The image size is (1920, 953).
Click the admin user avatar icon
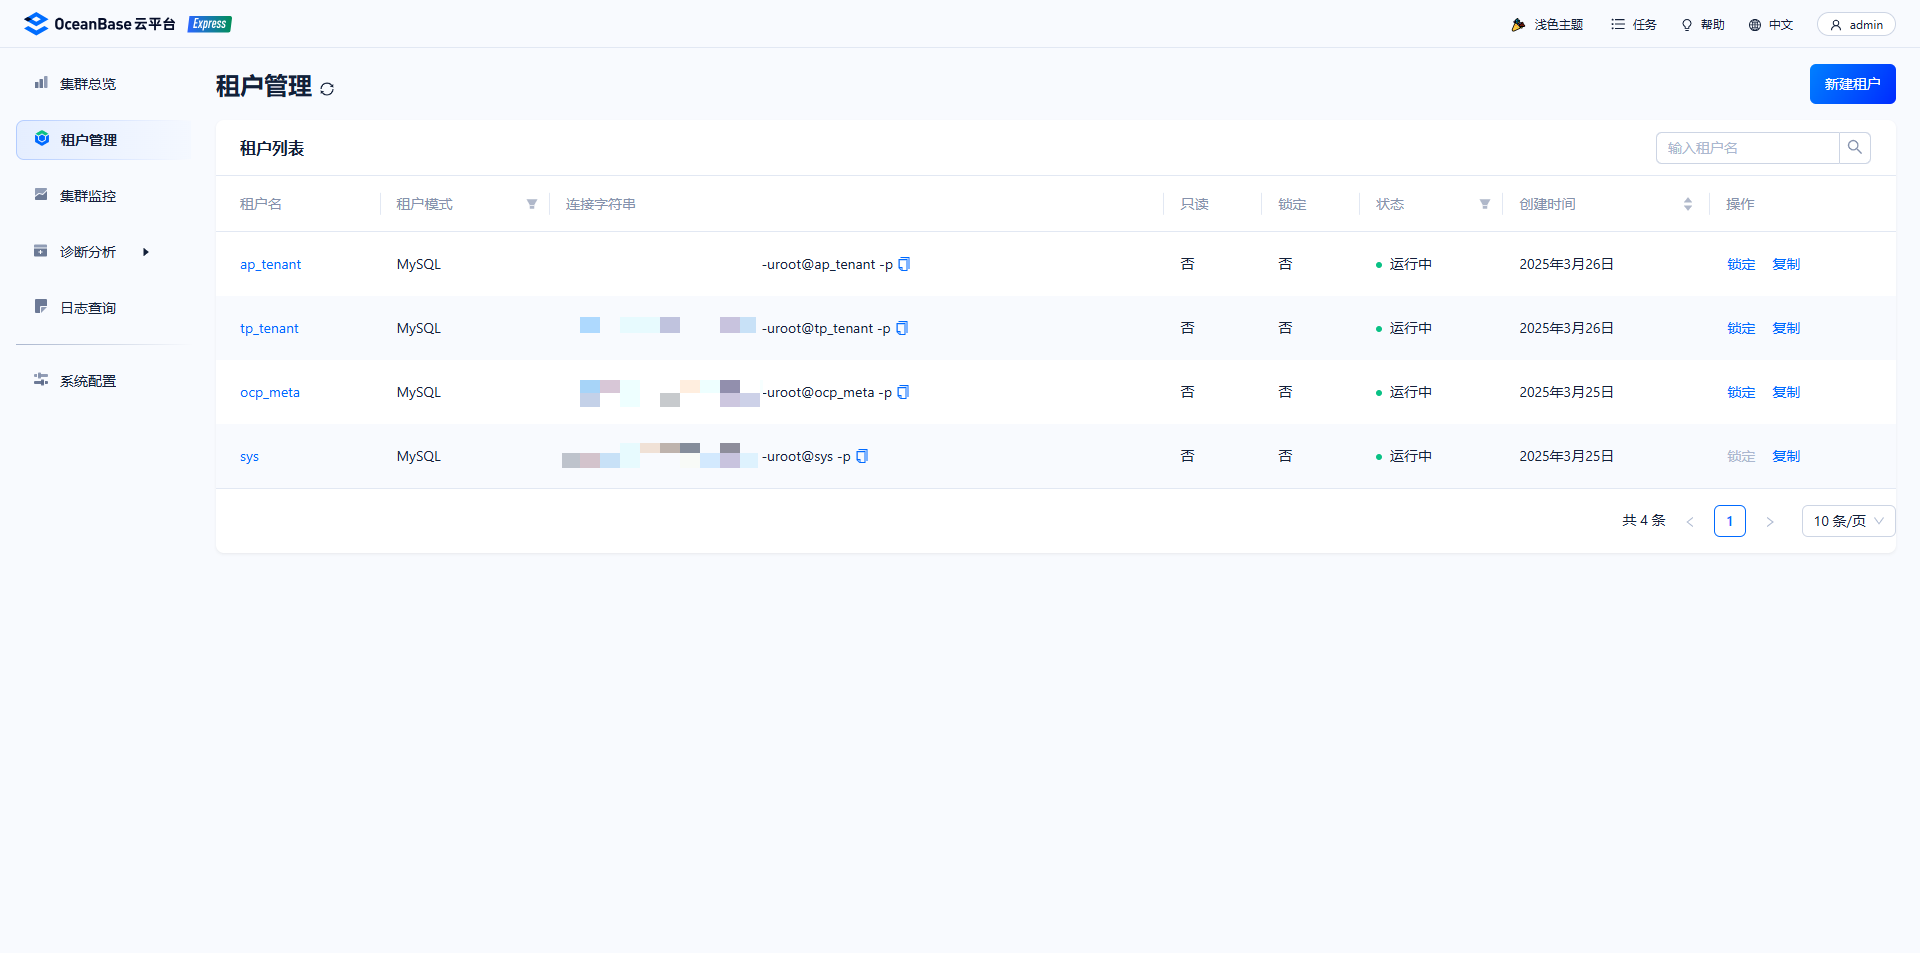pos(1836,25)
